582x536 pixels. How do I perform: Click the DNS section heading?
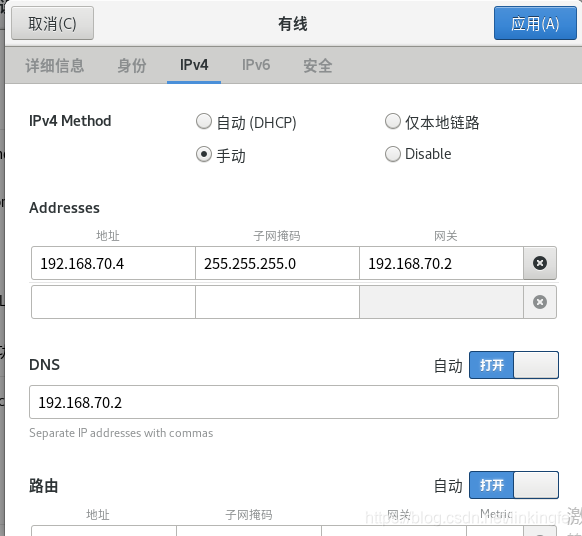pos(45,365)
